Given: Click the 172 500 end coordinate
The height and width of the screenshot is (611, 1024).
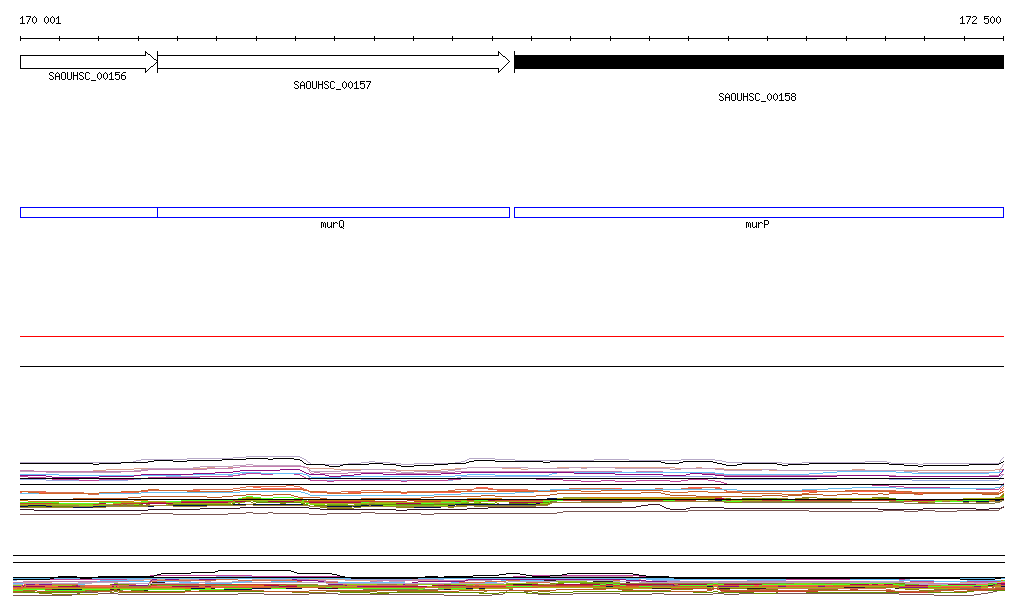Looking at the screenshot, I should point(980,20).
